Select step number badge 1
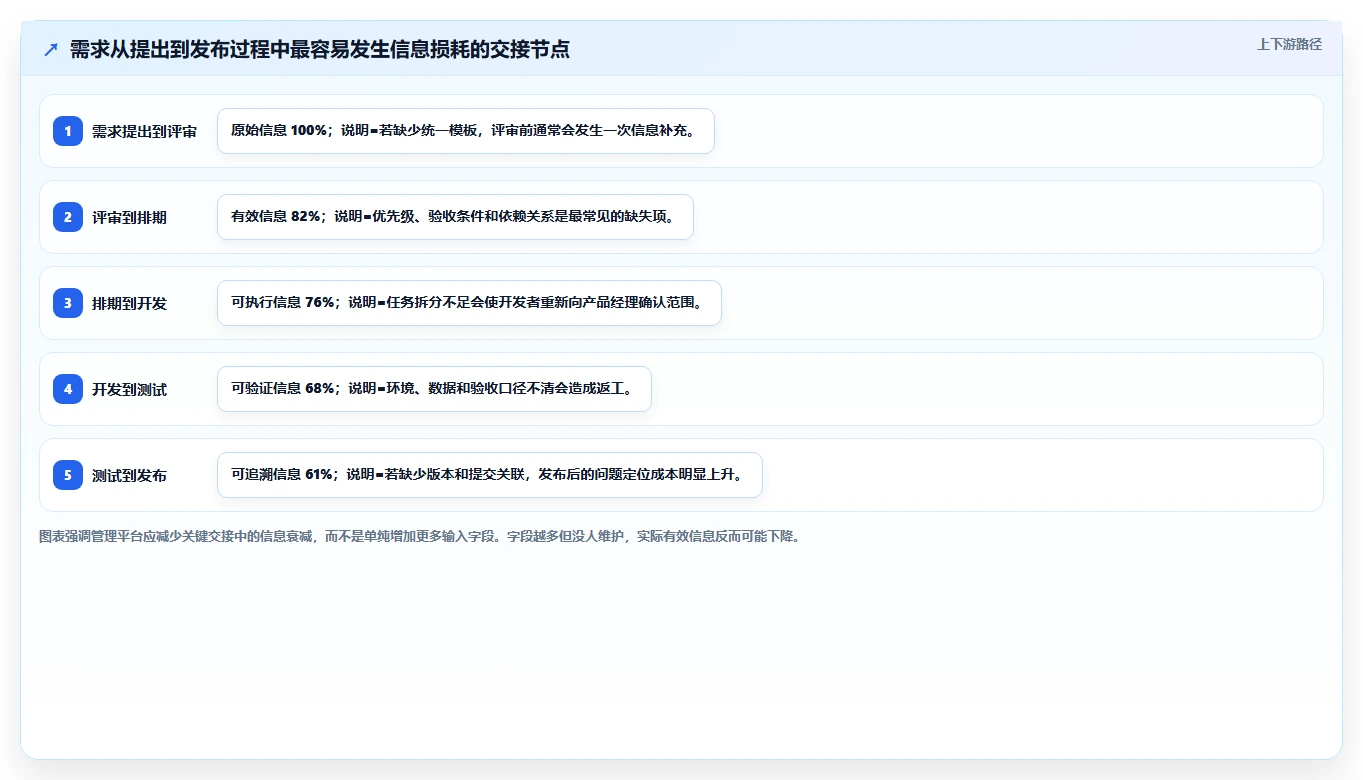Viewport: 1363px width, 780px height. tap(68, 131)
